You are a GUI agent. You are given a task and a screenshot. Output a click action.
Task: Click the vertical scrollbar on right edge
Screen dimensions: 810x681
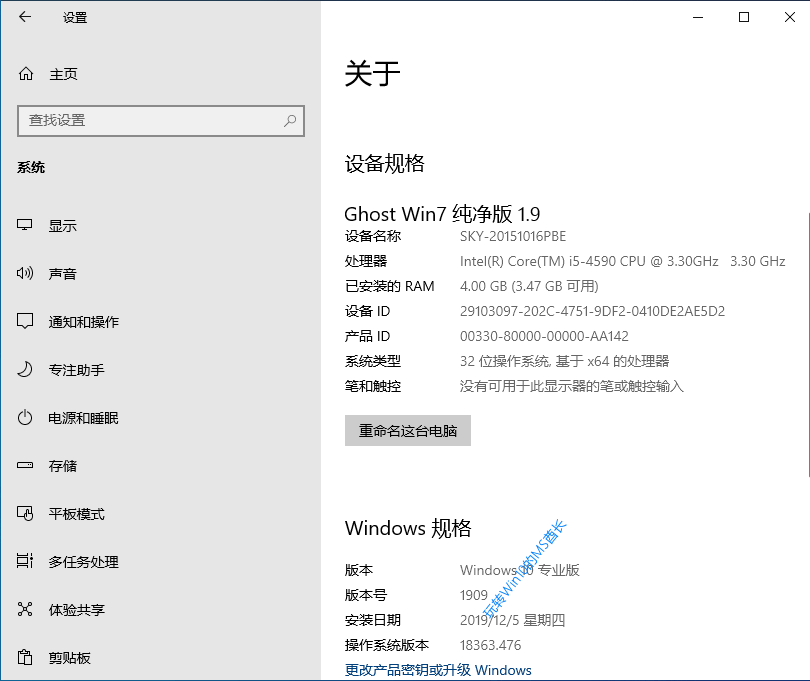click(x=807, y=344)
